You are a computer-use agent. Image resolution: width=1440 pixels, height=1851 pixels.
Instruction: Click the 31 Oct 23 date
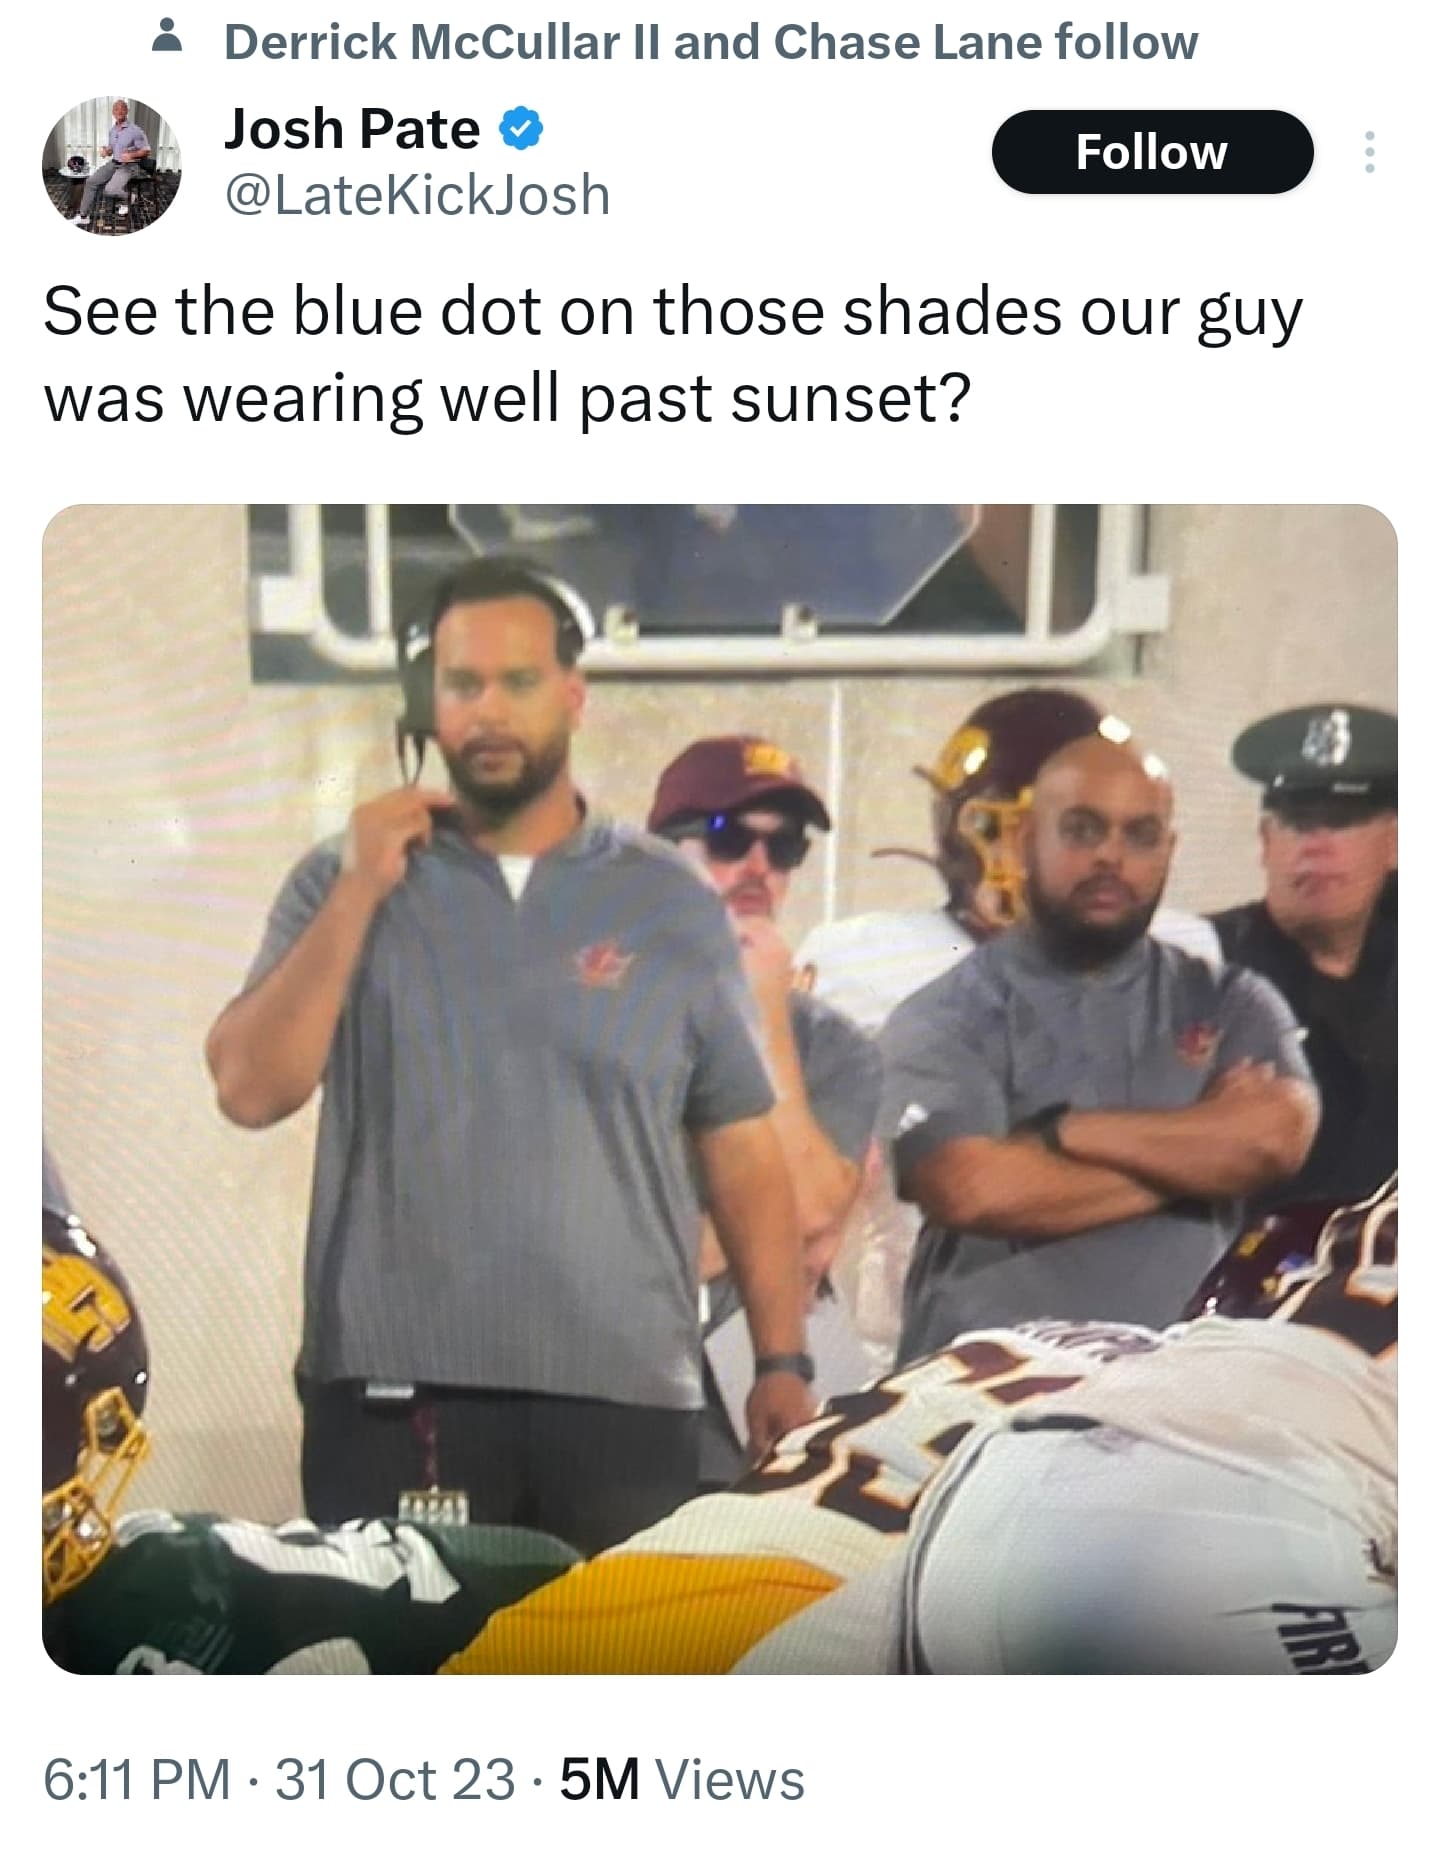[x=395, y=1780]
